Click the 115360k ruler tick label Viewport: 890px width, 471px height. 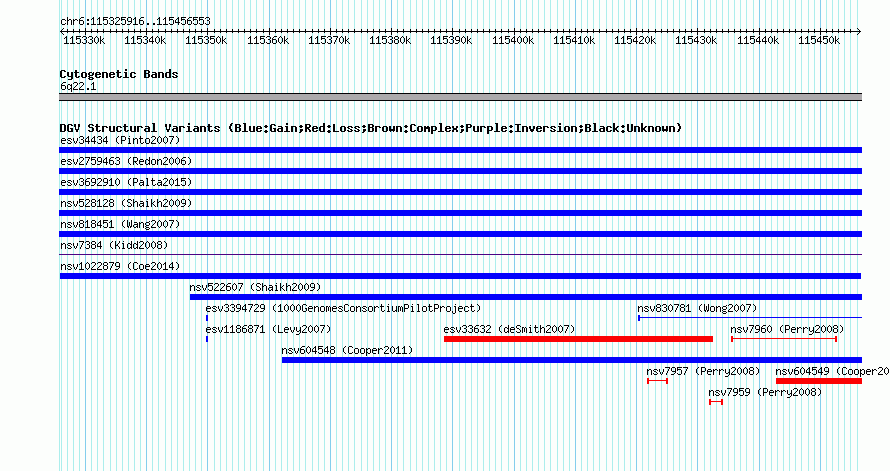(268, 40)
